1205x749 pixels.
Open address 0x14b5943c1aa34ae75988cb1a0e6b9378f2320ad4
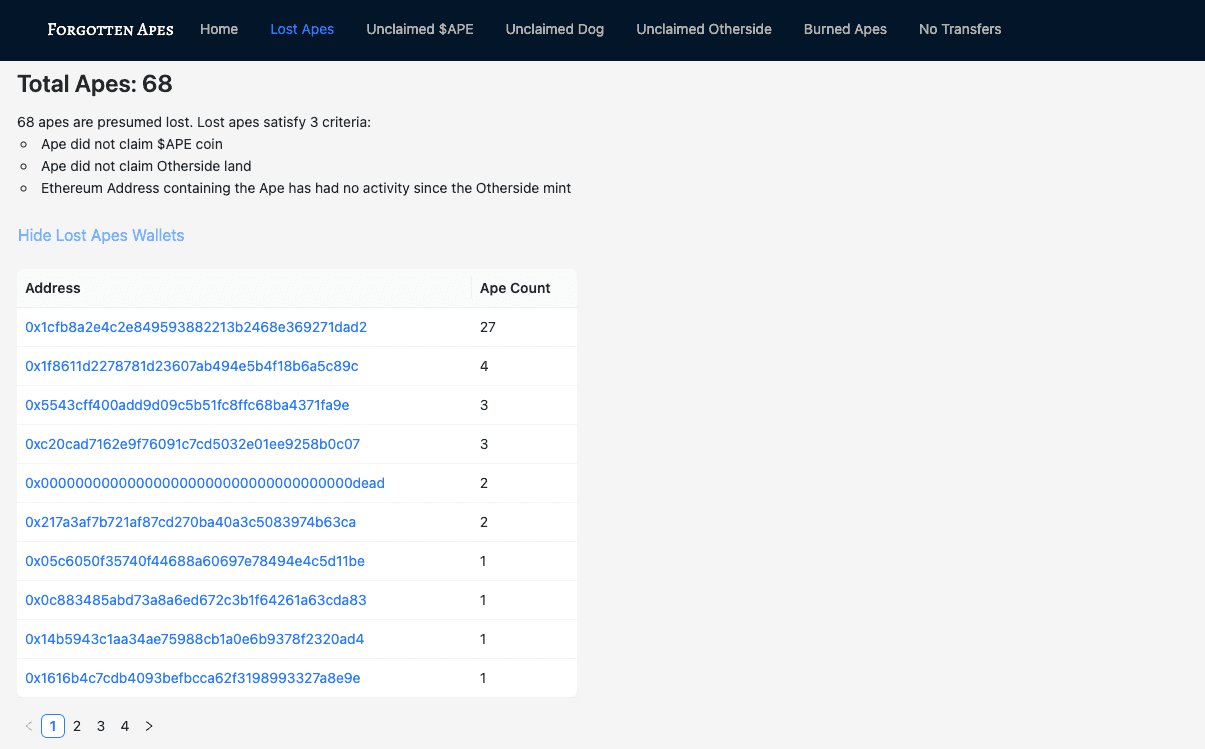(195, 639)
